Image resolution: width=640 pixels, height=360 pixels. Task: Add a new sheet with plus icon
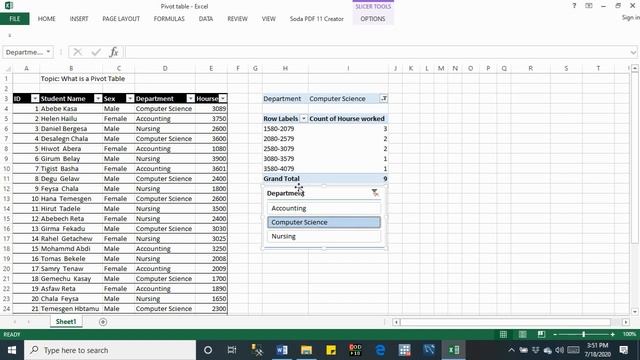pyautogui.click(x=103, y=322)
